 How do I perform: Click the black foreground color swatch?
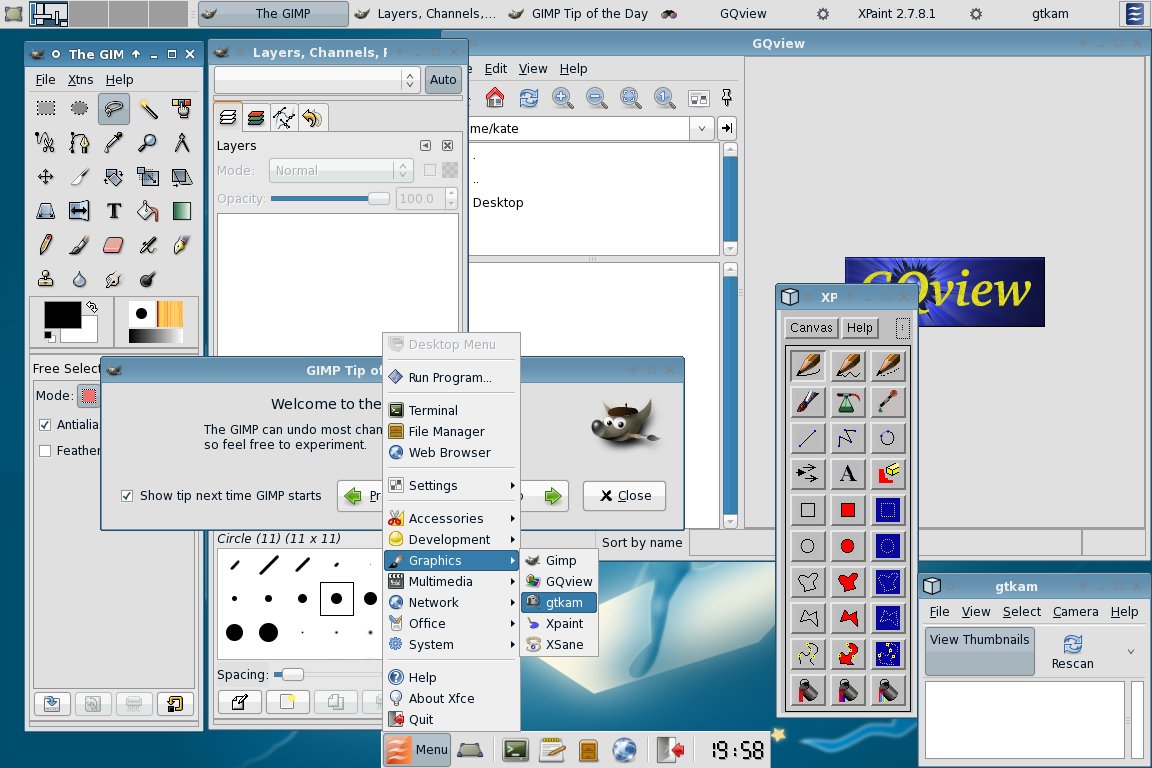[x=62, y=315]
